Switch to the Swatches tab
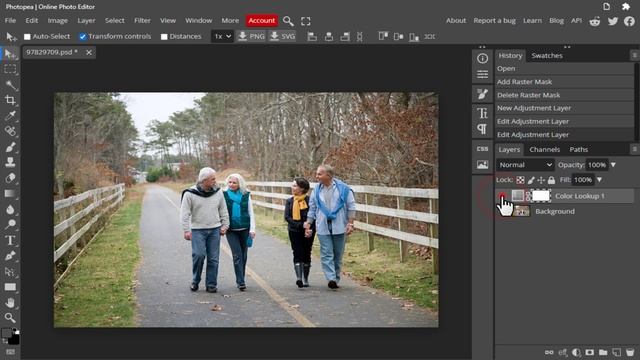Screen dimensions: 640x360 click(x=547, y=56)
